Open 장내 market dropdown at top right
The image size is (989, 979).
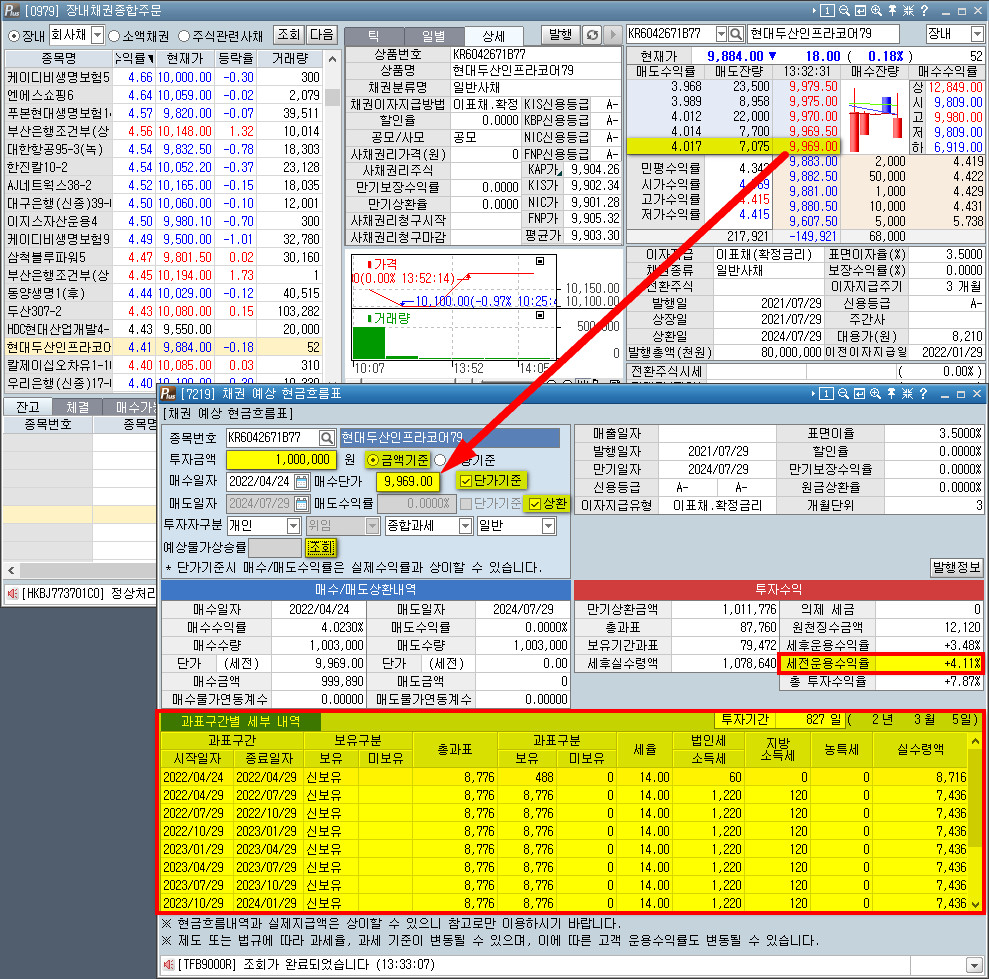pos(978,33)
